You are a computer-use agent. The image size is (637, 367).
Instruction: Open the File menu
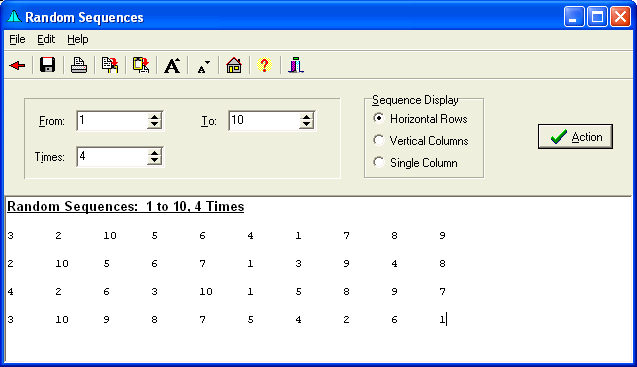pyautogui.click(x=17, y=39)
